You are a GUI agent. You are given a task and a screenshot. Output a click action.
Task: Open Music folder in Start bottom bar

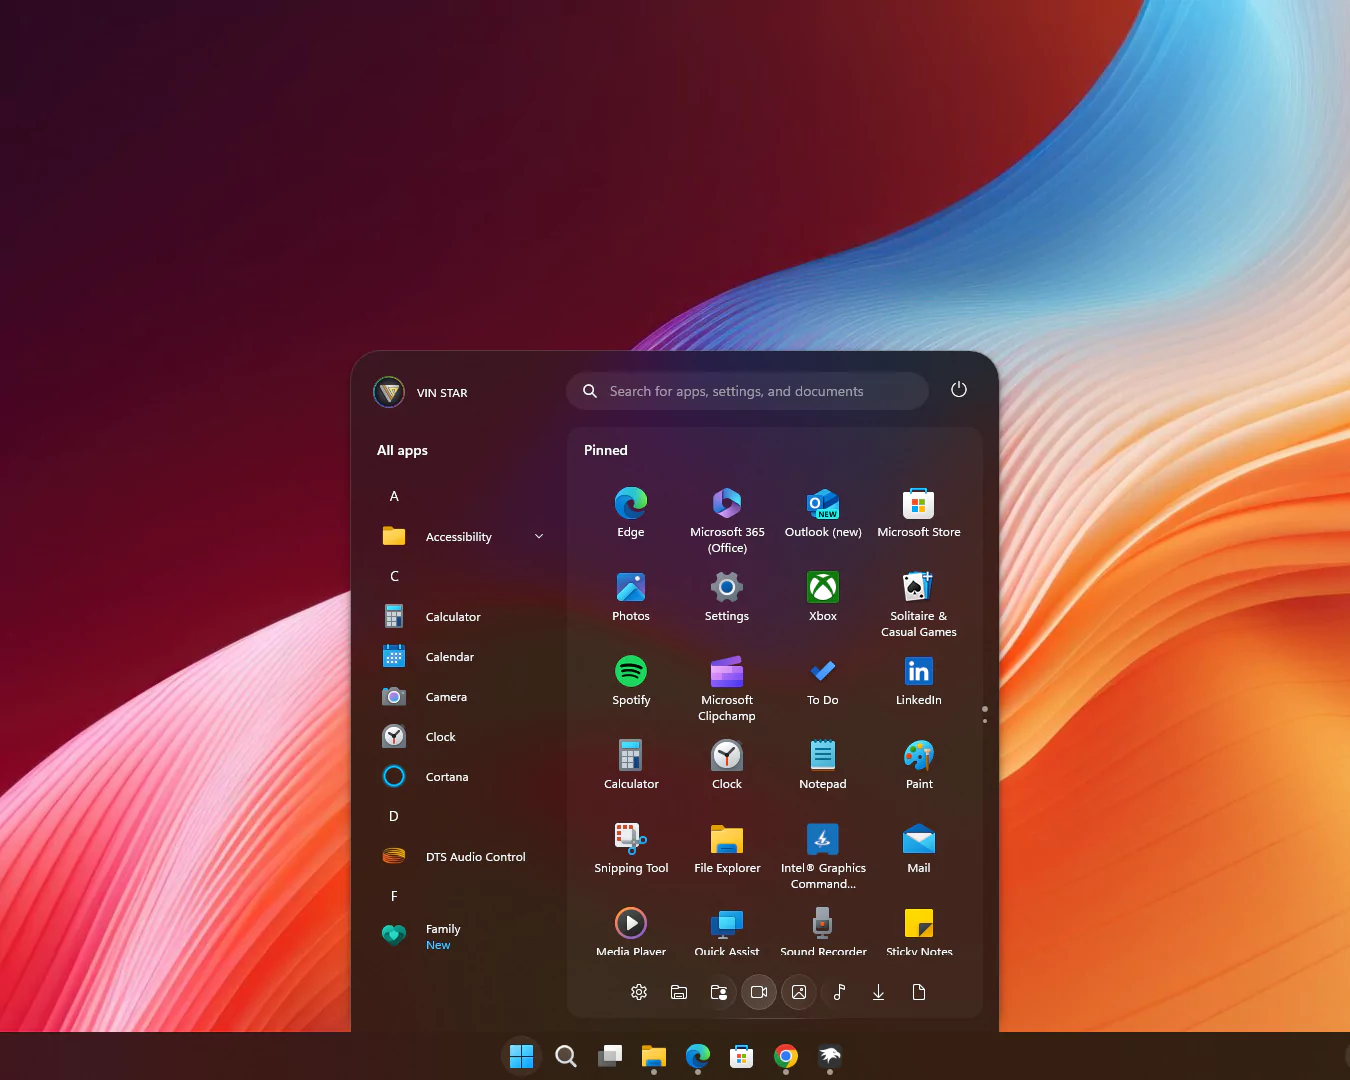(x=839, y=992)
